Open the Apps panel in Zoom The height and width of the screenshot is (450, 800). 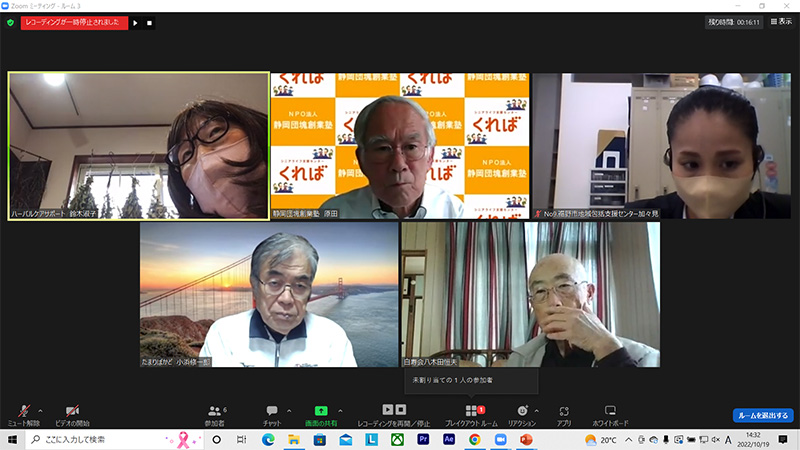[x=564, y=412]
